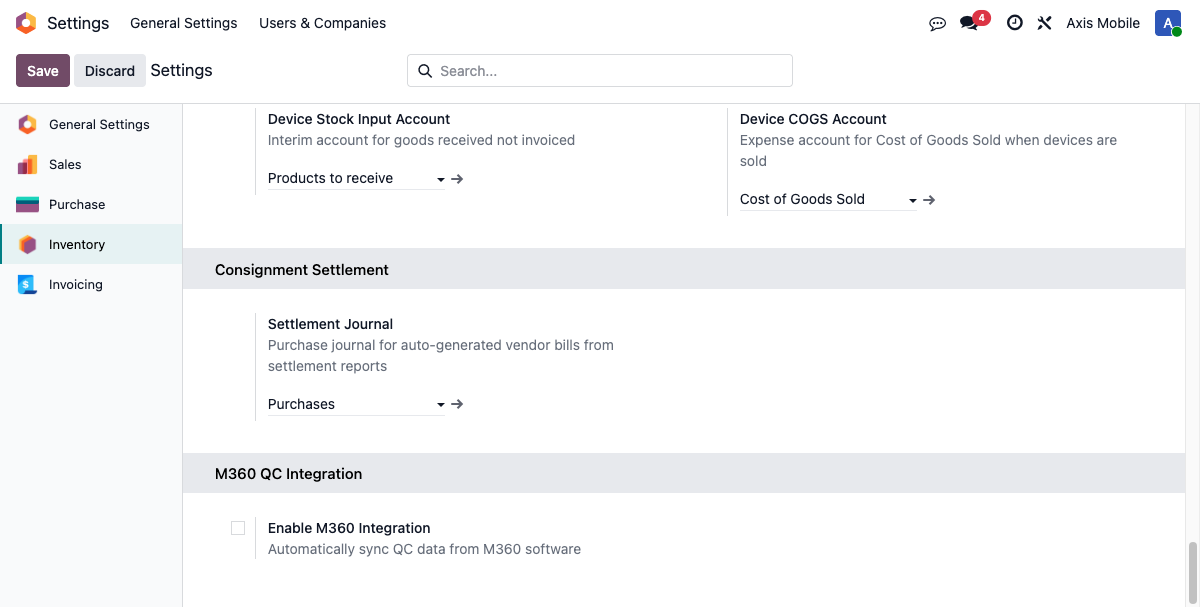Open the General Settings top menu
The width and height of the screenshot is (1200, 607).
pos(184,23)
